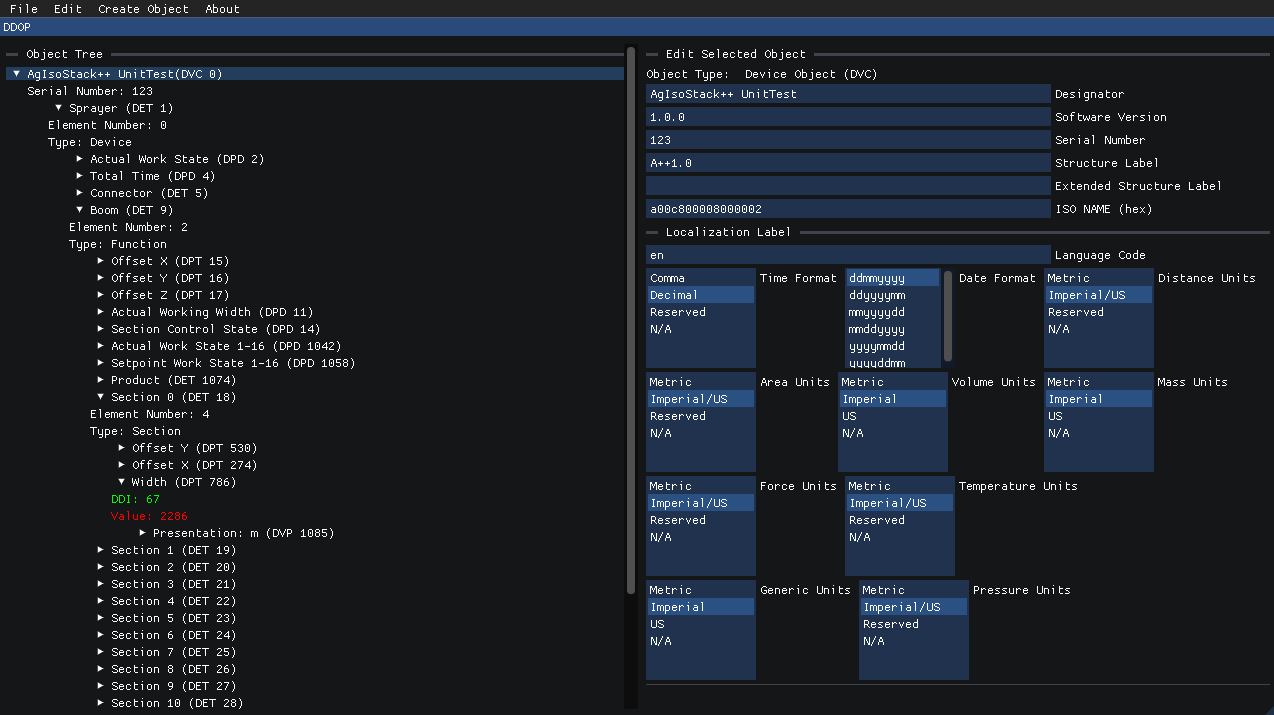Select Metric for Generic Units

point(700,590)
